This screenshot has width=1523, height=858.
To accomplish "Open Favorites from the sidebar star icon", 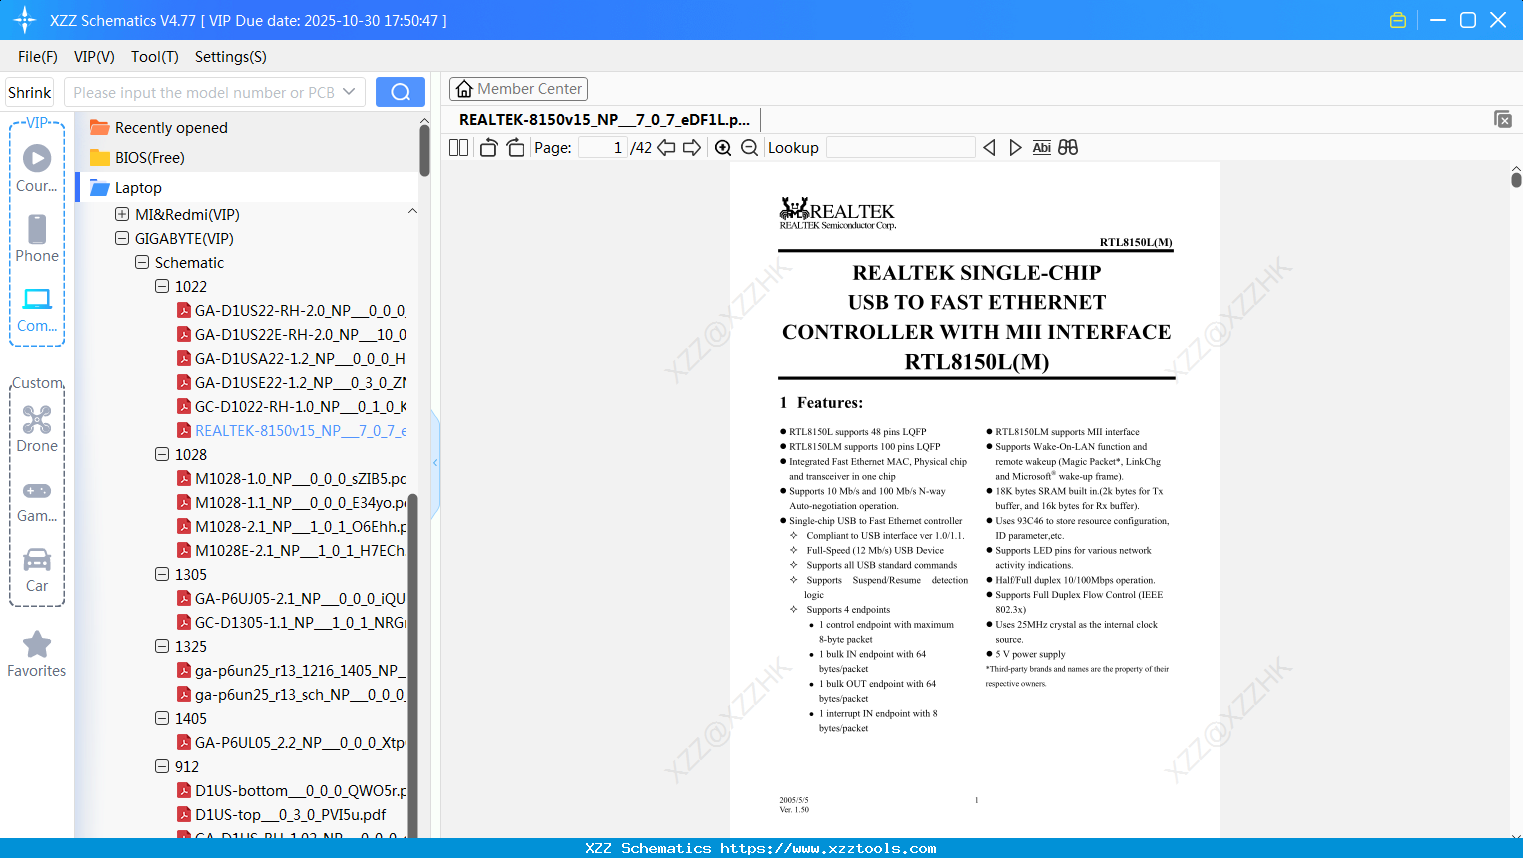I will coord(37,654).
